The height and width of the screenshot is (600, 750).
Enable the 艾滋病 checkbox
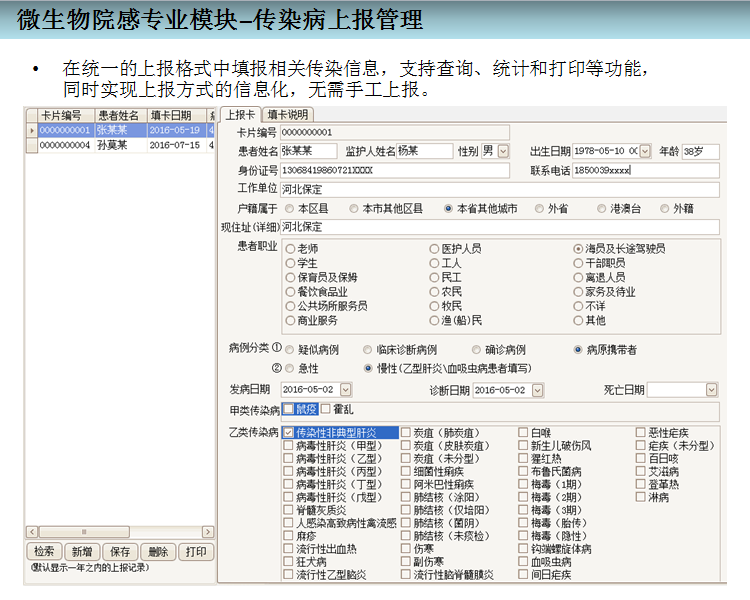(641, 471)
